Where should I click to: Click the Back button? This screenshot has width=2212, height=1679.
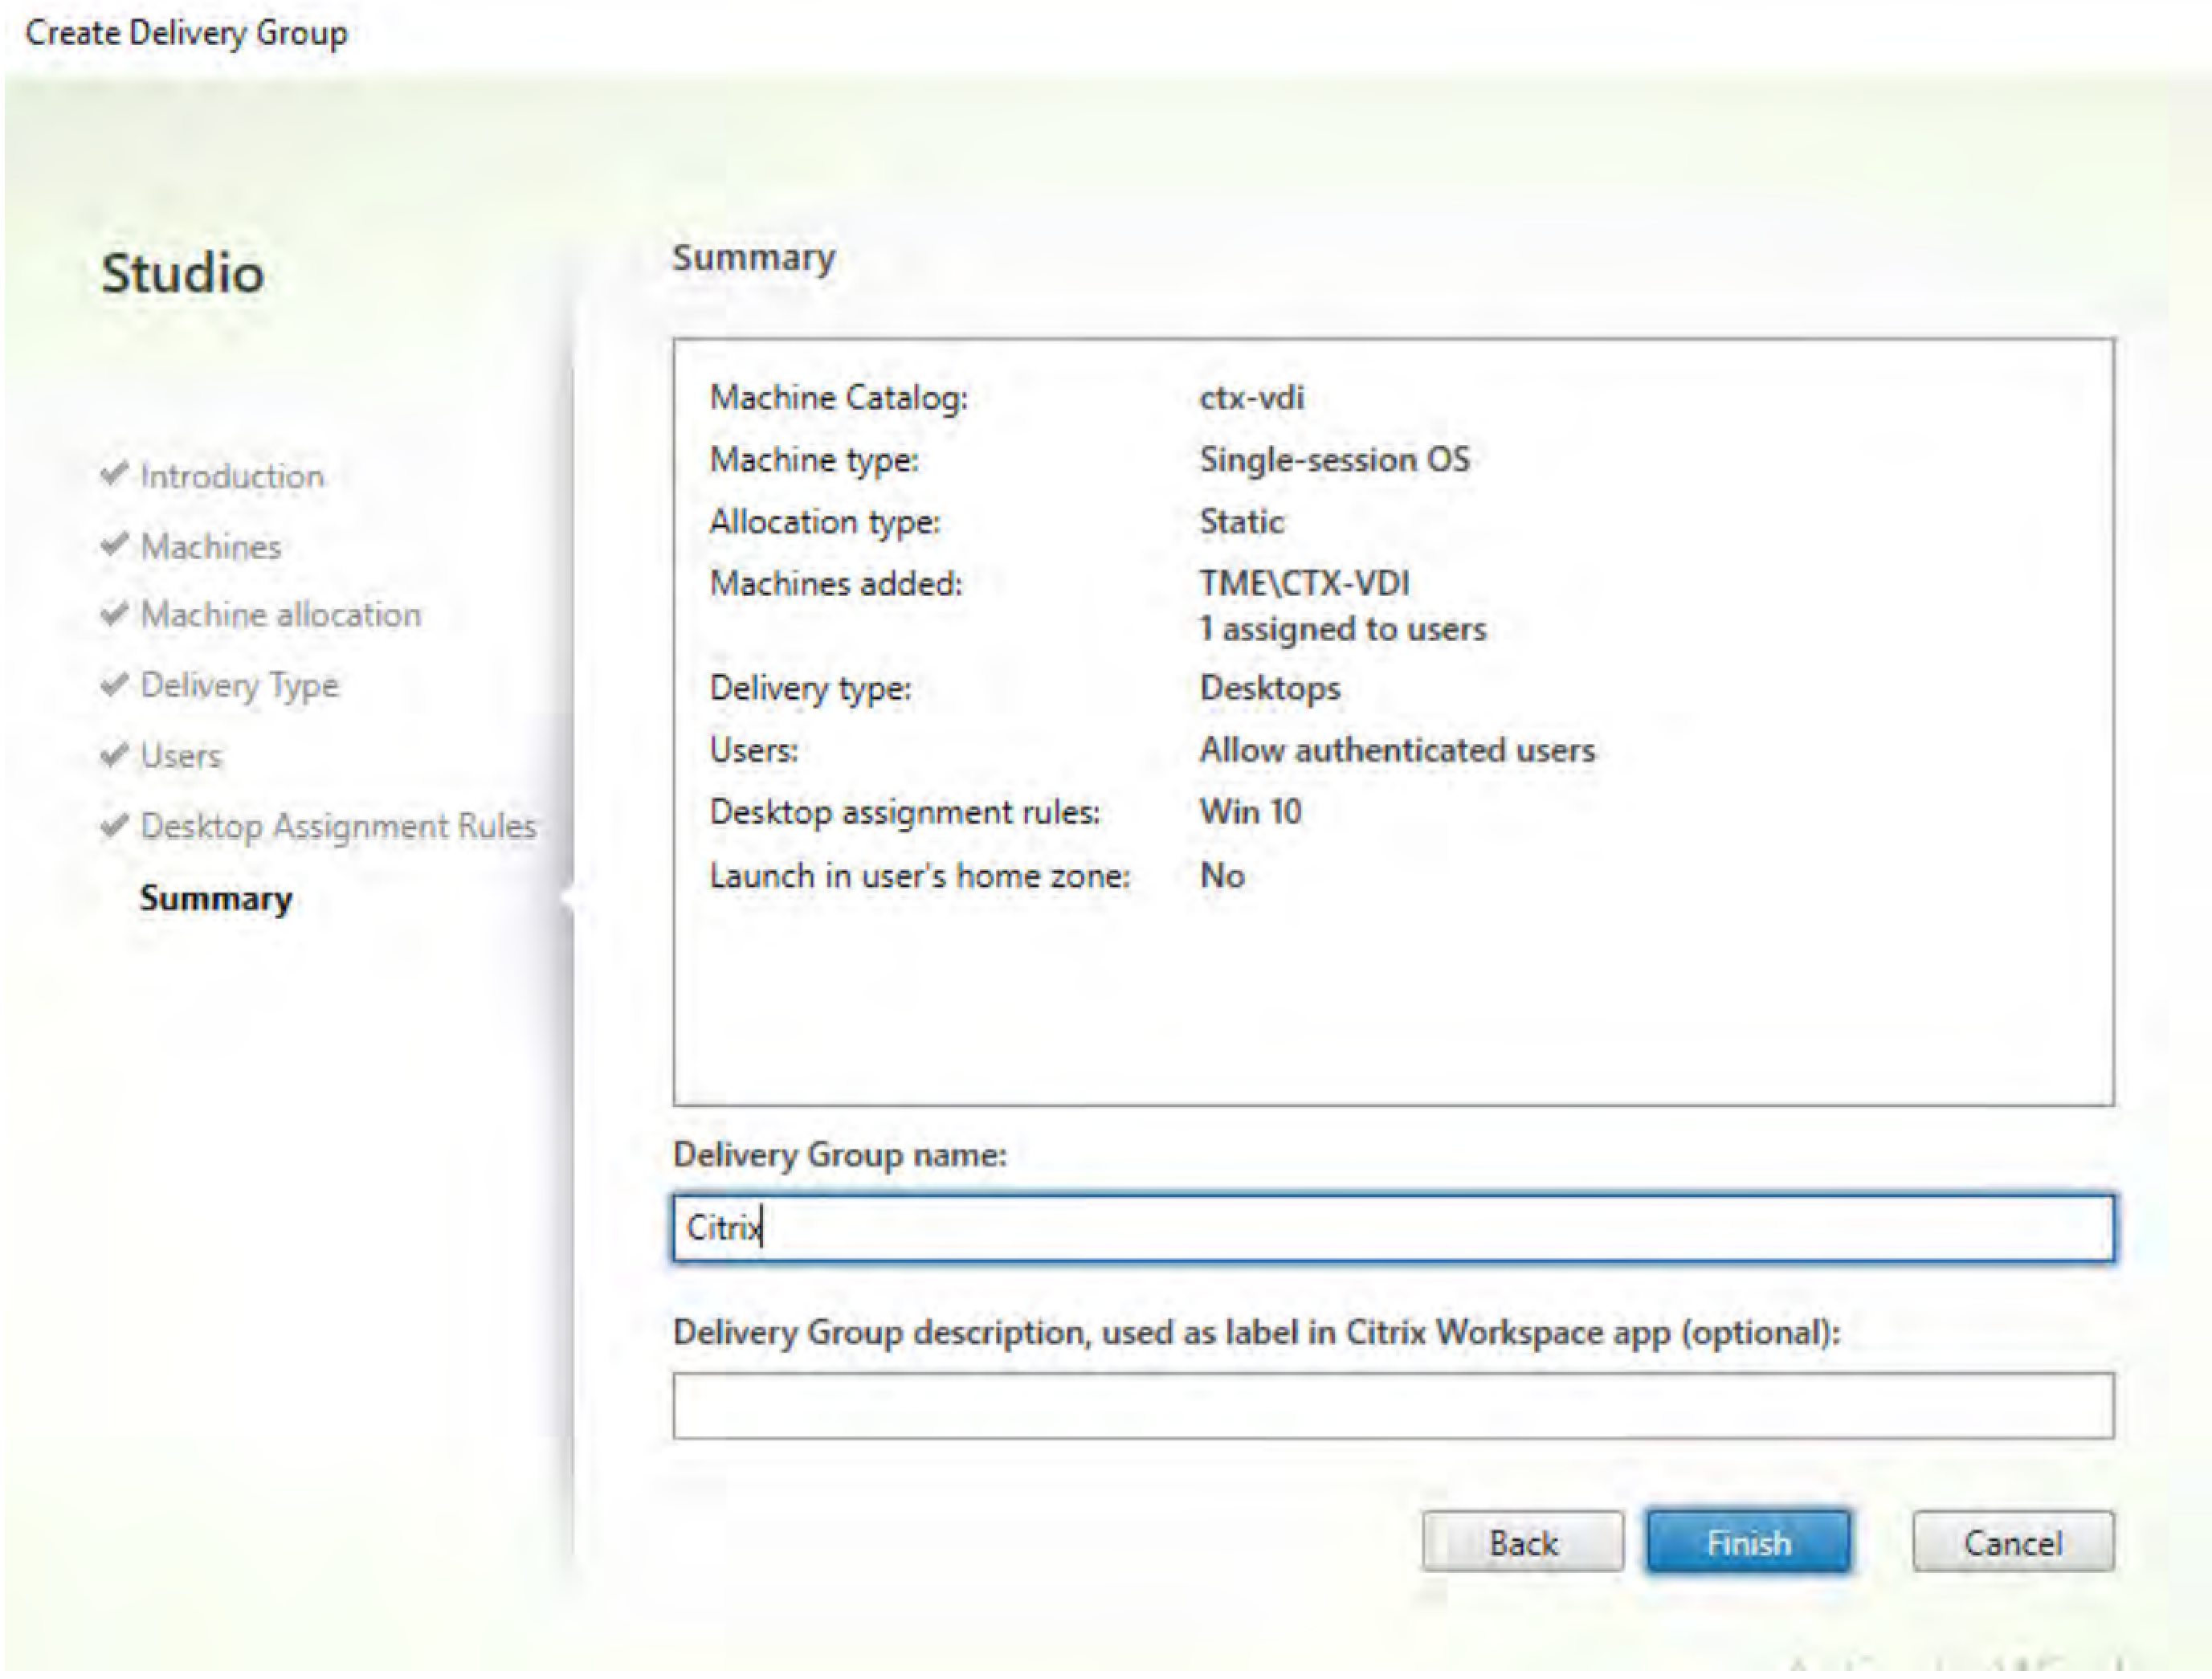point(1523,1541)
